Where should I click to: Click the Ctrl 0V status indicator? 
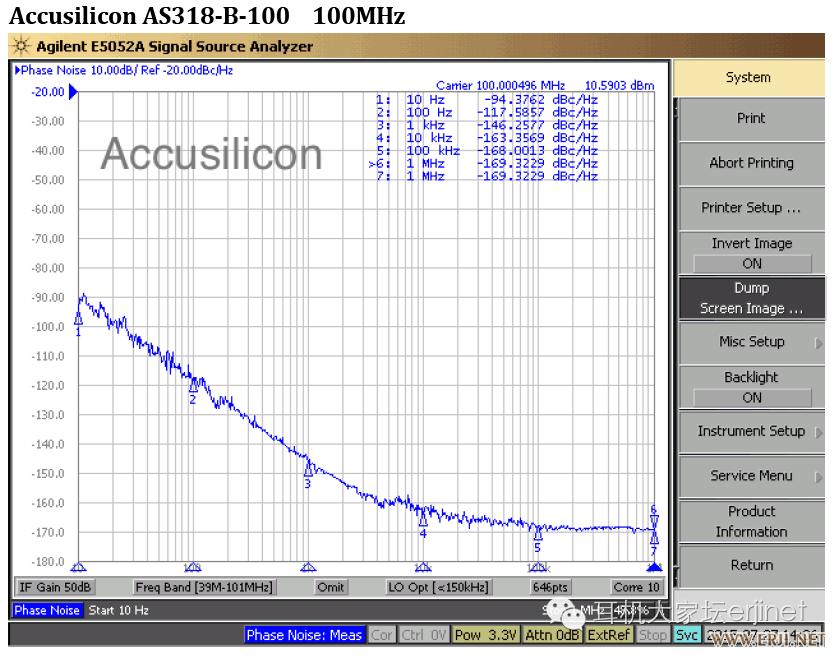(424, 635)
